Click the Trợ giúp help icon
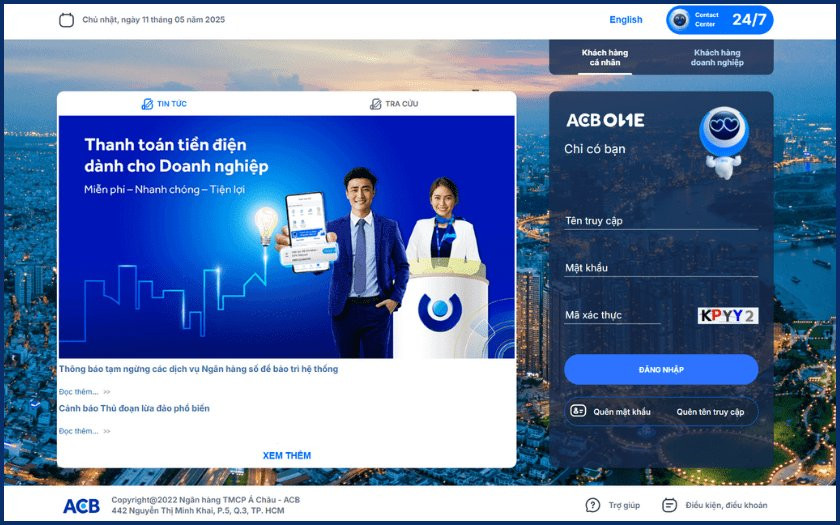Viewport: 840px width, 525px height. coord(593,505)
